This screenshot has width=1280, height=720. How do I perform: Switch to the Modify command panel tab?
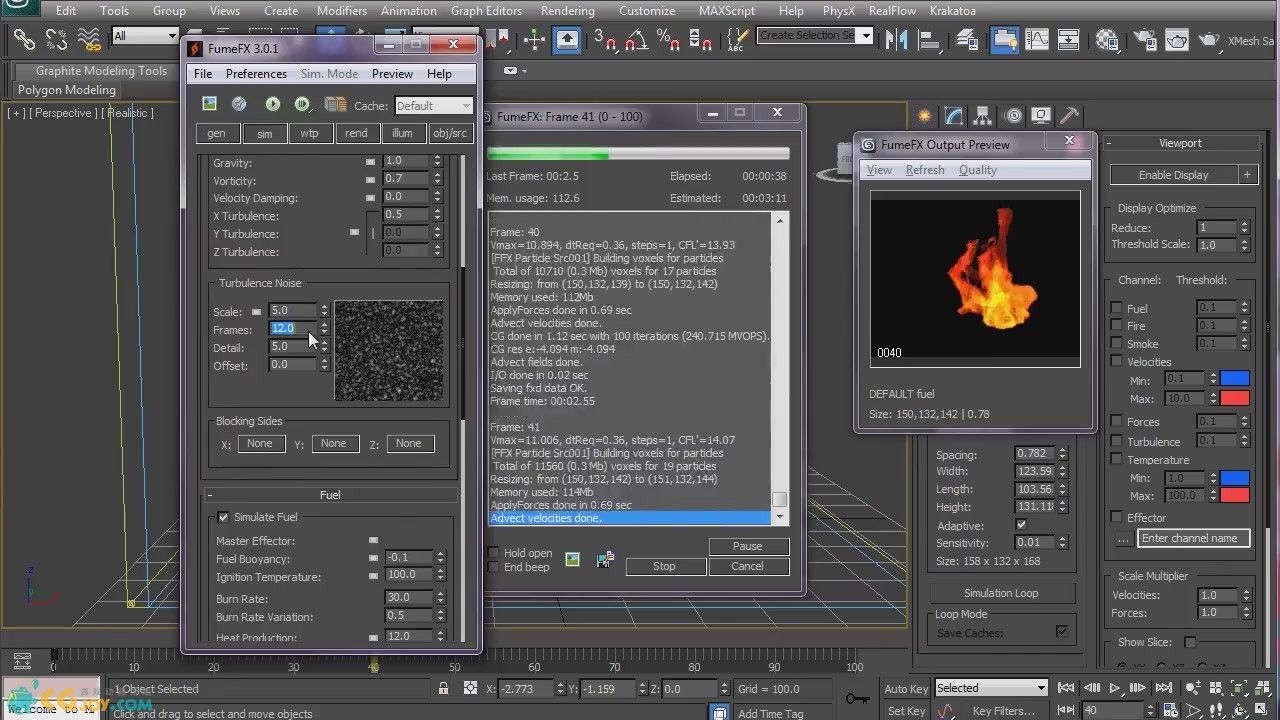tap(954, 115)
